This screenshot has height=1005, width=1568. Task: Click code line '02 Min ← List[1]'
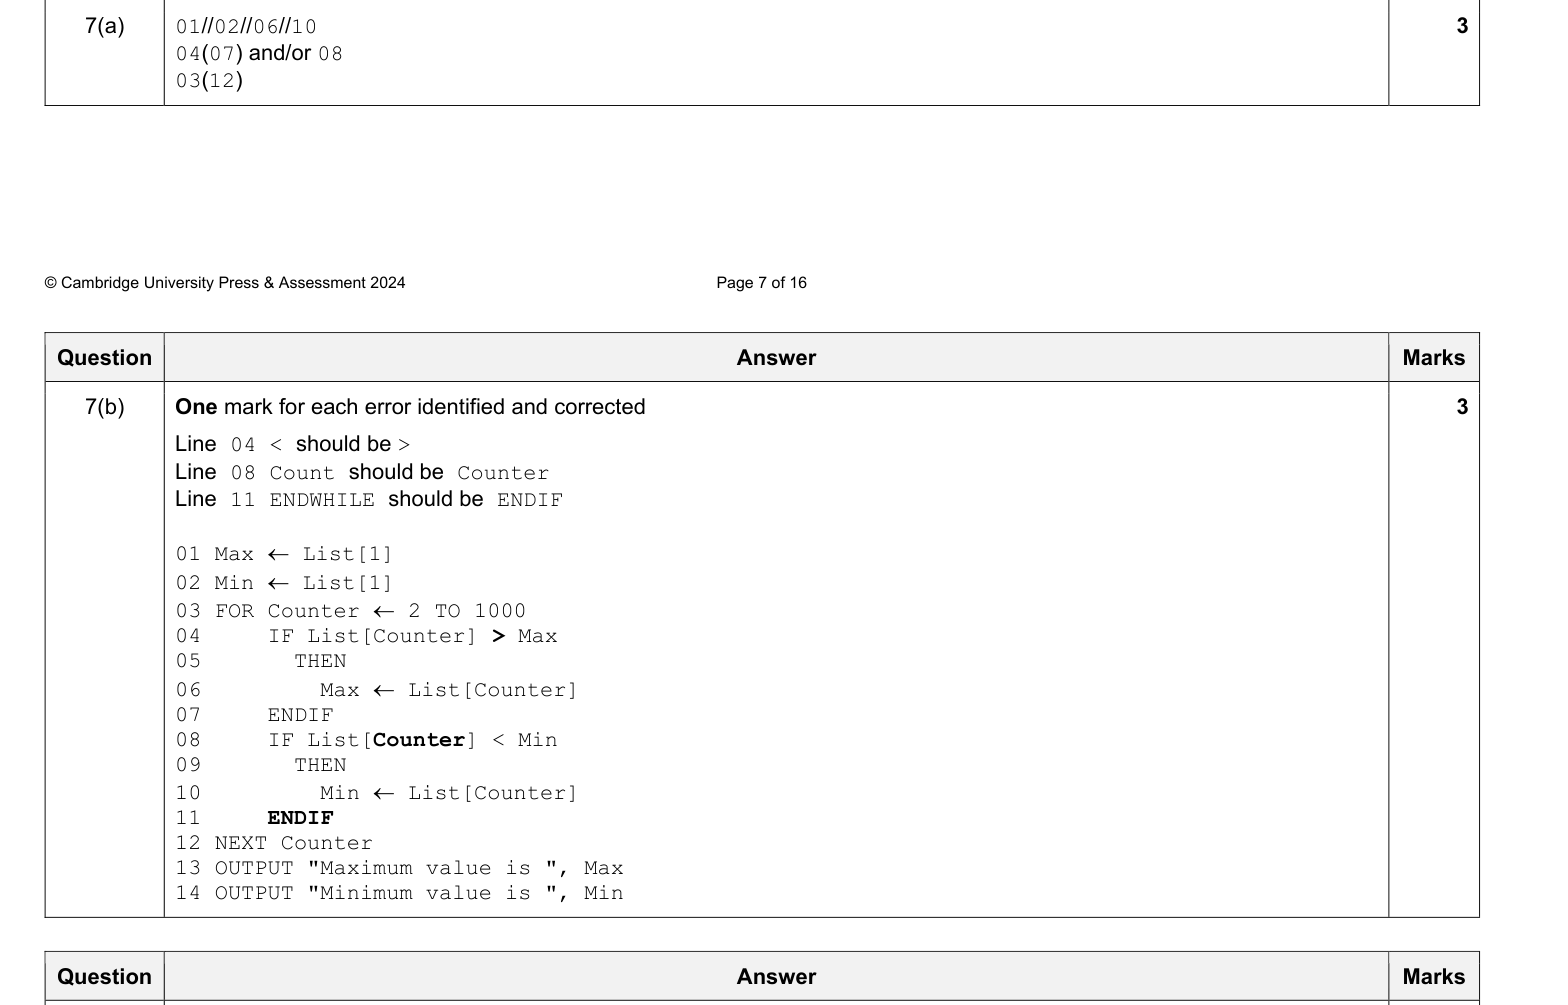(284, 583)
